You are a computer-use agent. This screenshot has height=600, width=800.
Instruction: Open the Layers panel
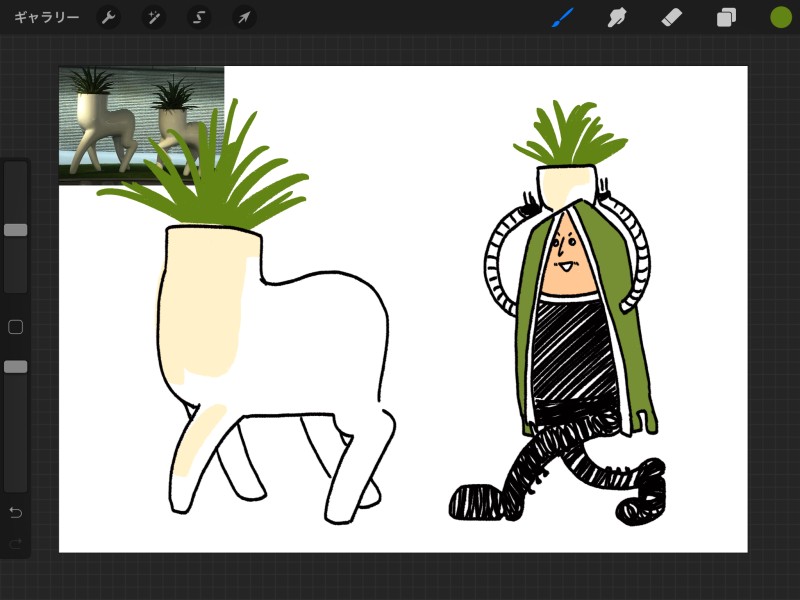click(x=726, y=17)
